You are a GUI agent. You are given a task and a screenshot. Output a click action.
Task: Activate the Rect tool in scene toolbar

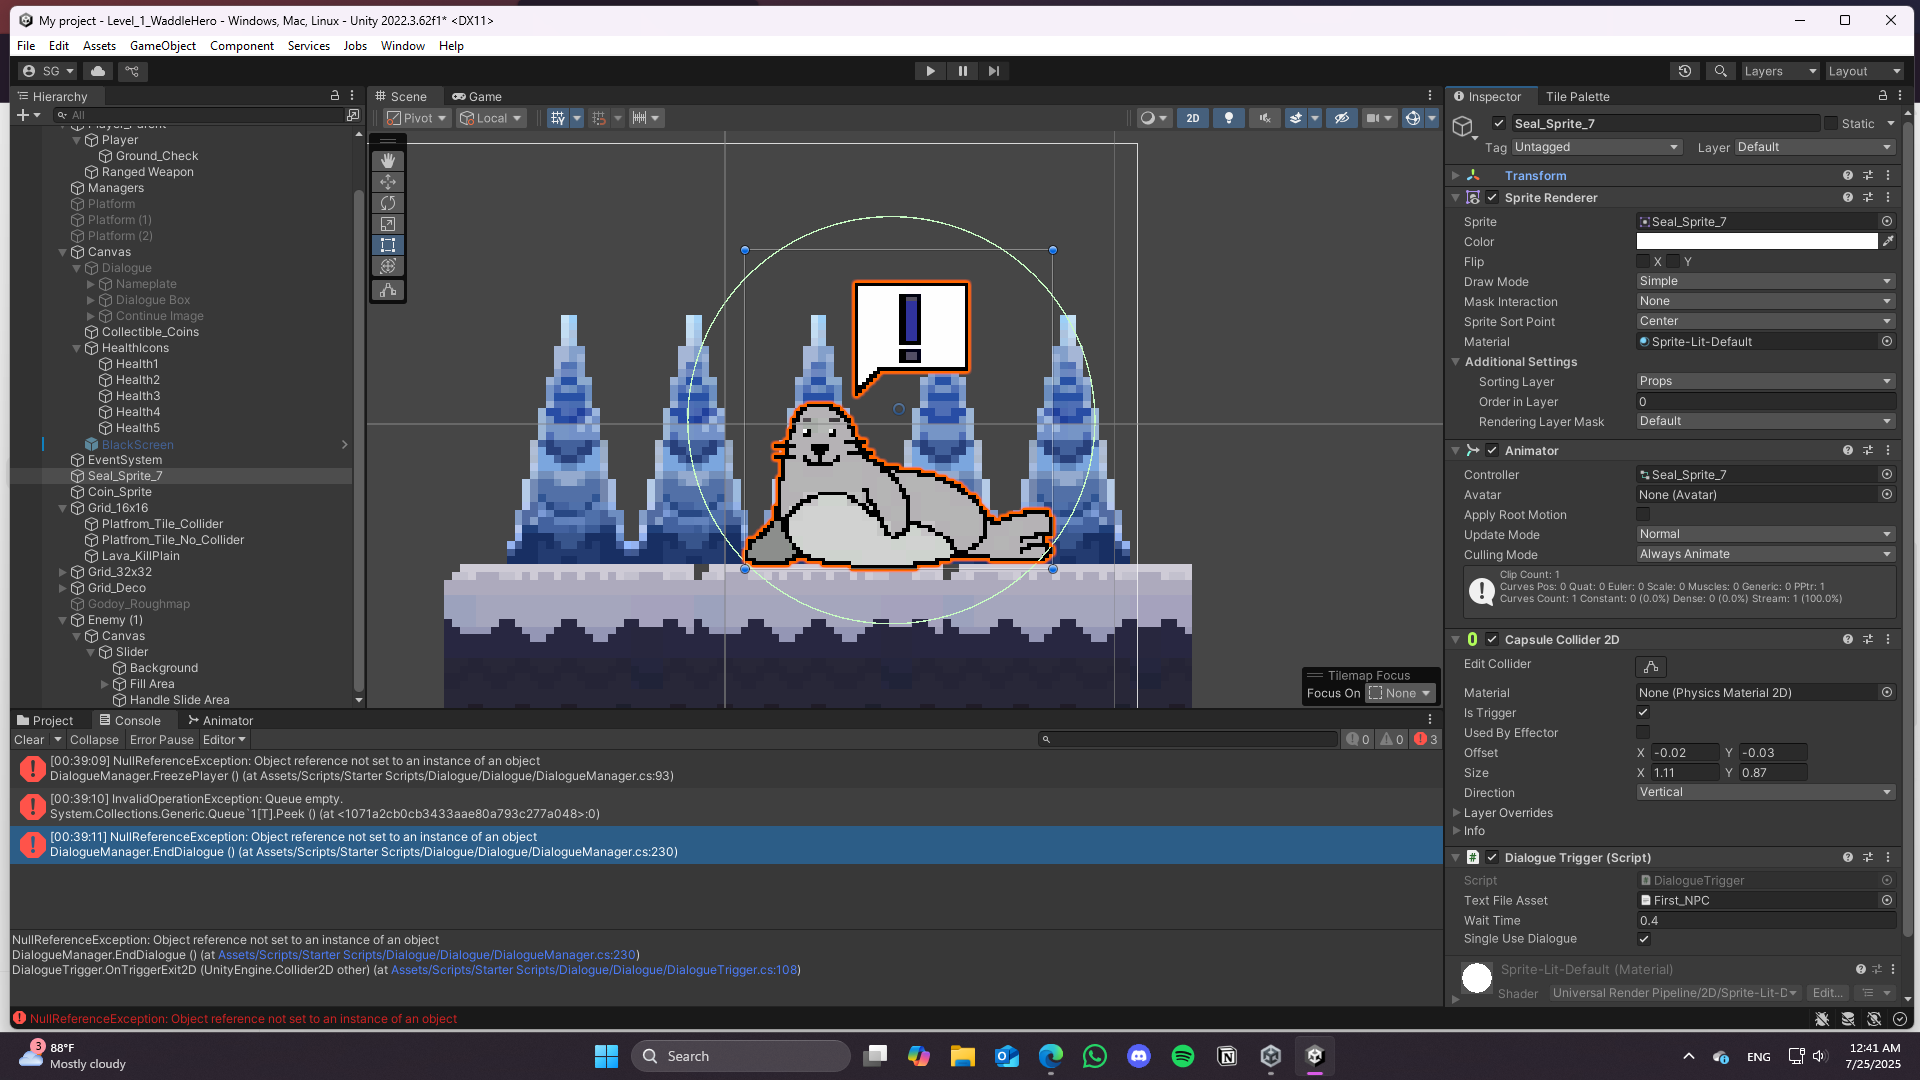click(x=388, y=245)
